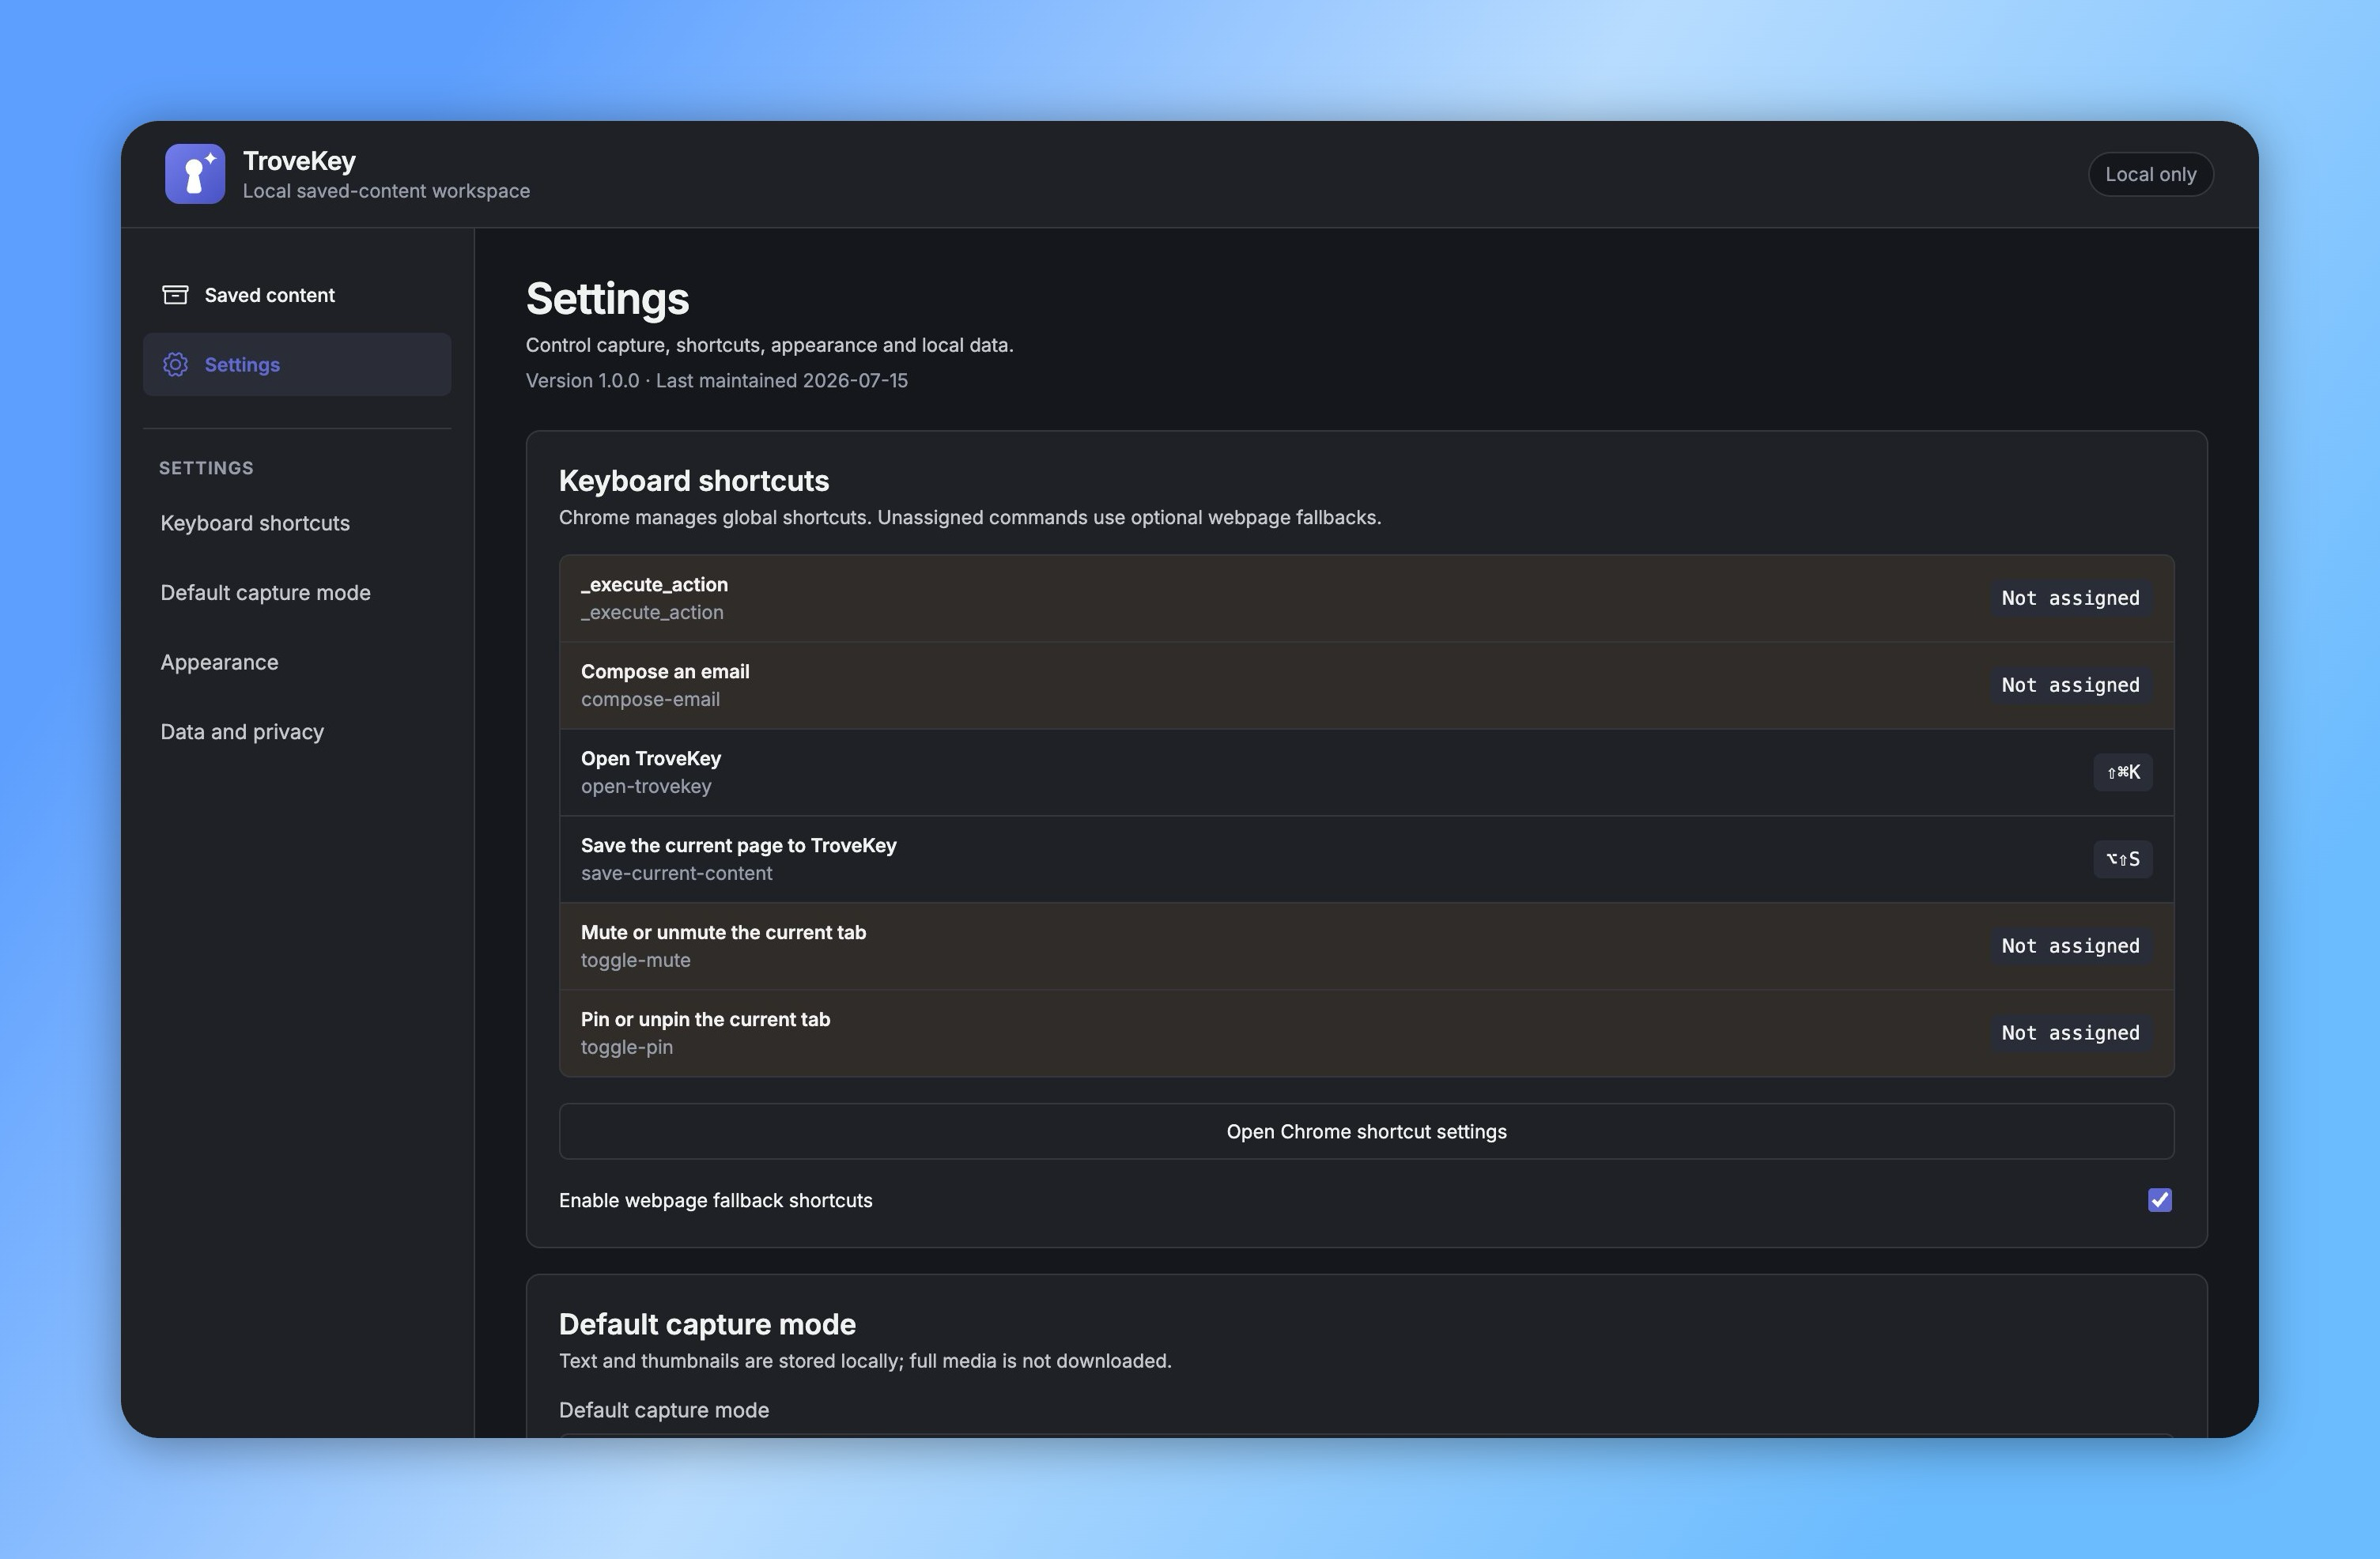The image size is (2380, 1559).
Task: Click Not assigned badge for Pin or unpin tab
Action: point(2070,1033)
